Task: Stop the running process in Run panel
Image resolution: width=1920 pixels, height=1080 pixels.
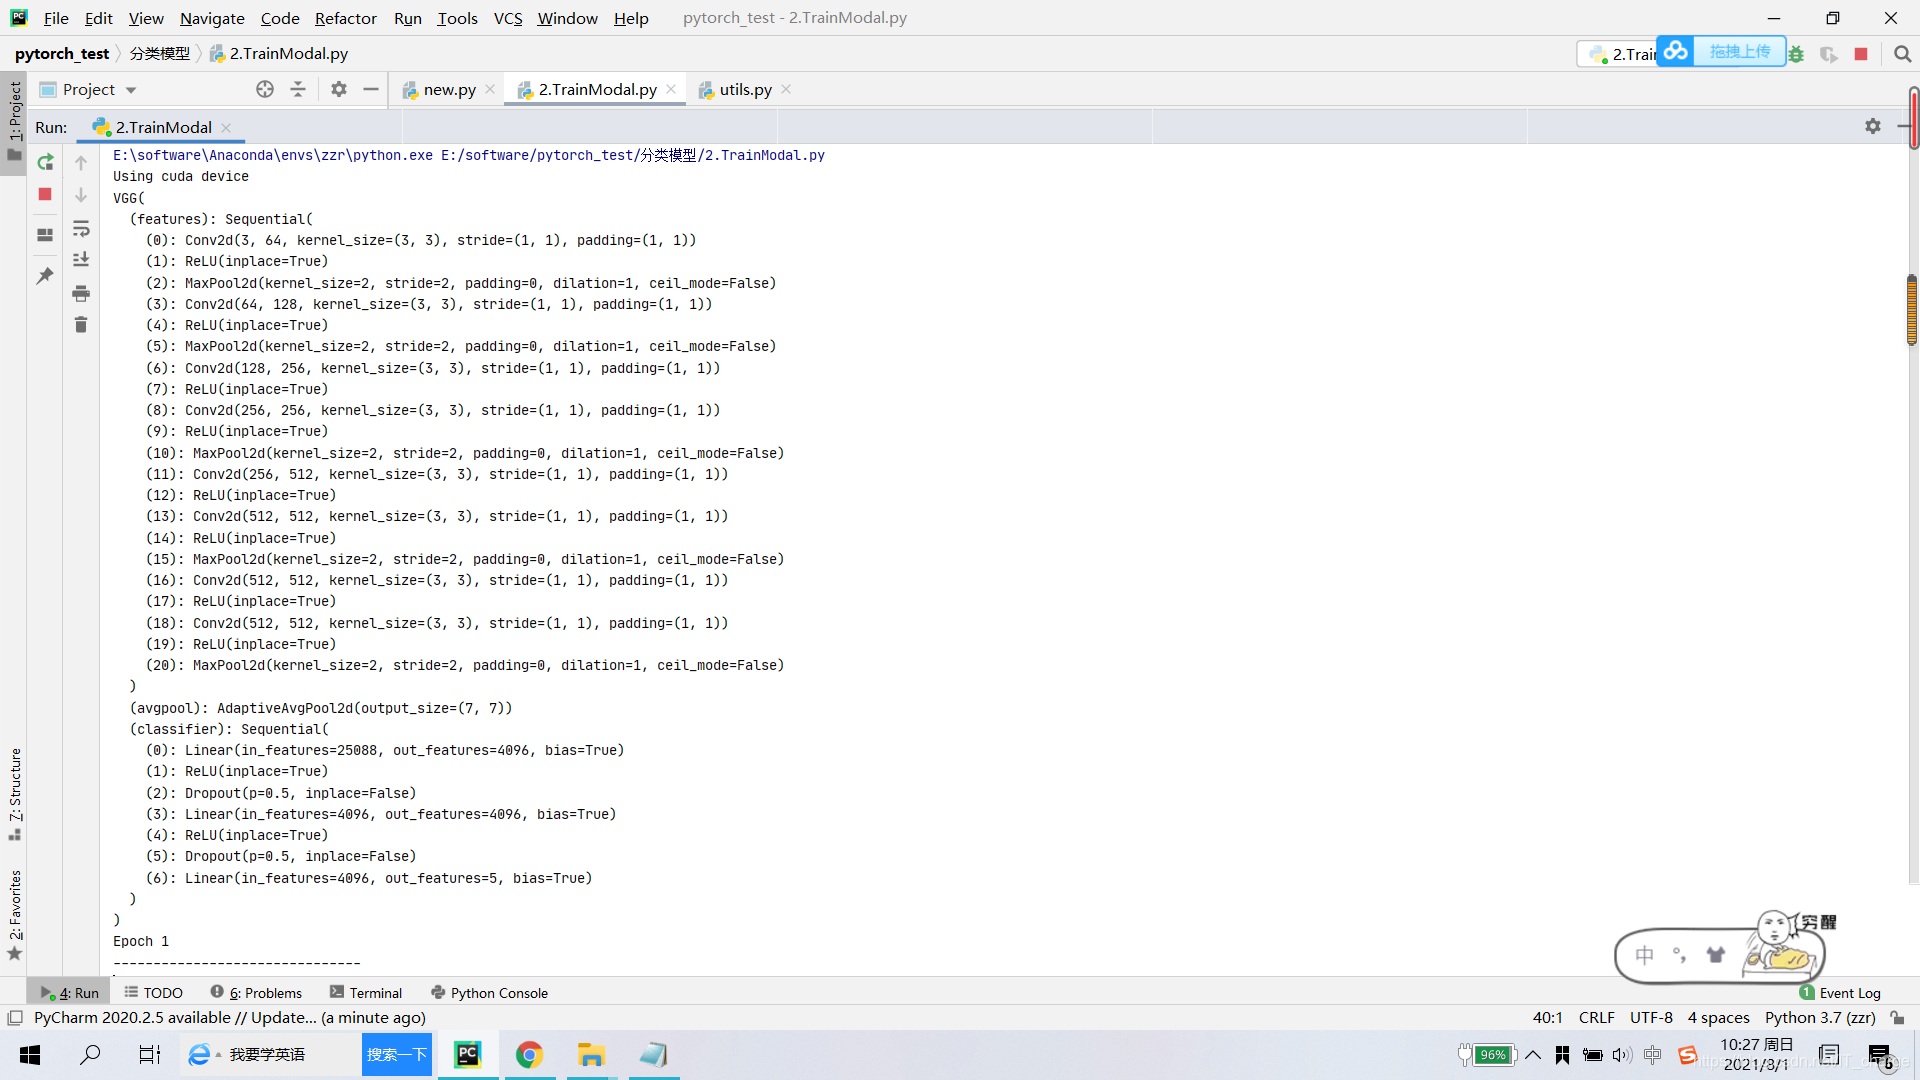Action: tap(45, 194)
